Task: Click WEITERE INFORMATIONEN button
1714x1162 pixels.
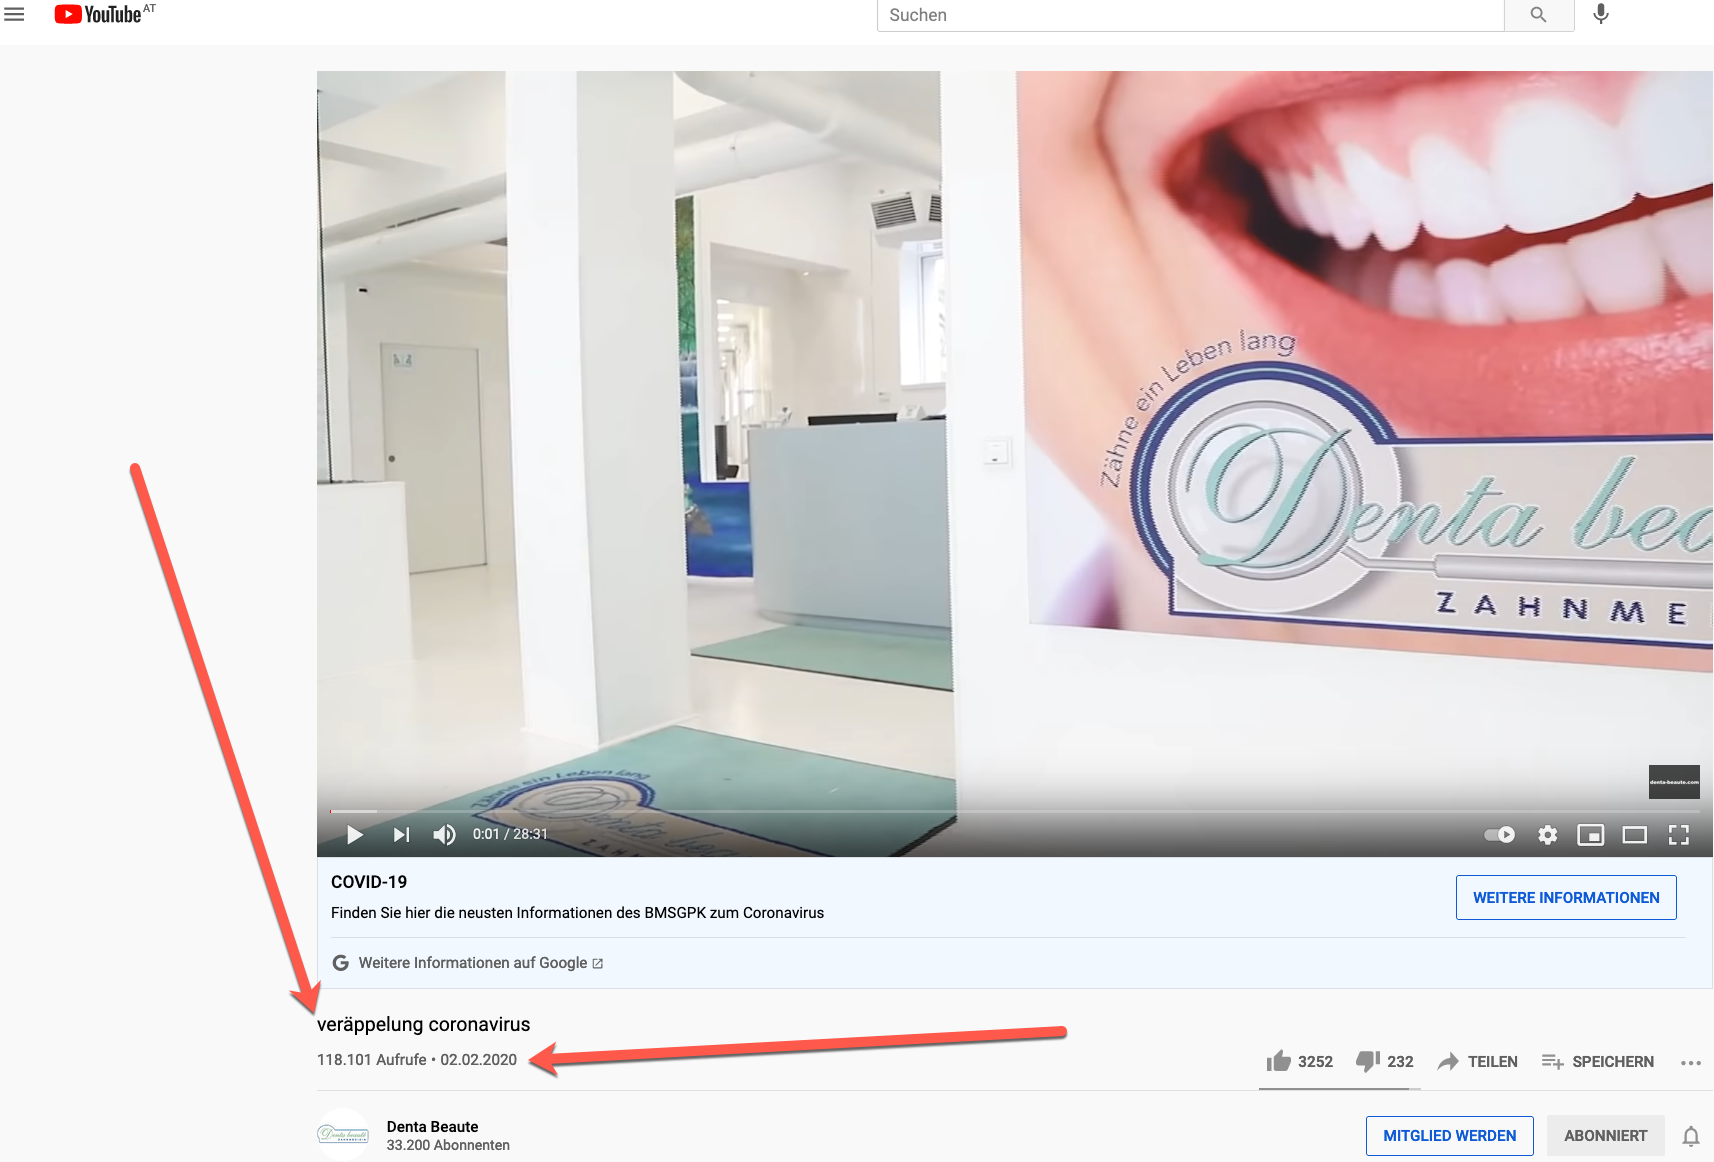Action: pos(1565,898)
